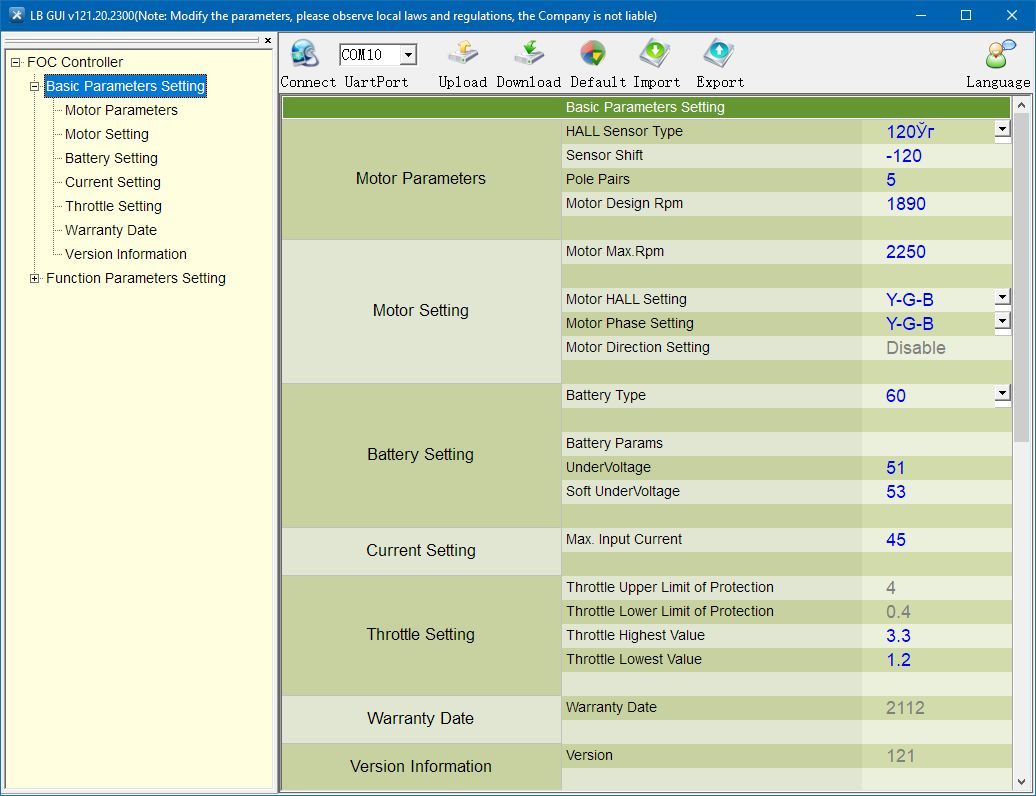
Task: Restore defaults with the Default icon
Action: point(593,54)
